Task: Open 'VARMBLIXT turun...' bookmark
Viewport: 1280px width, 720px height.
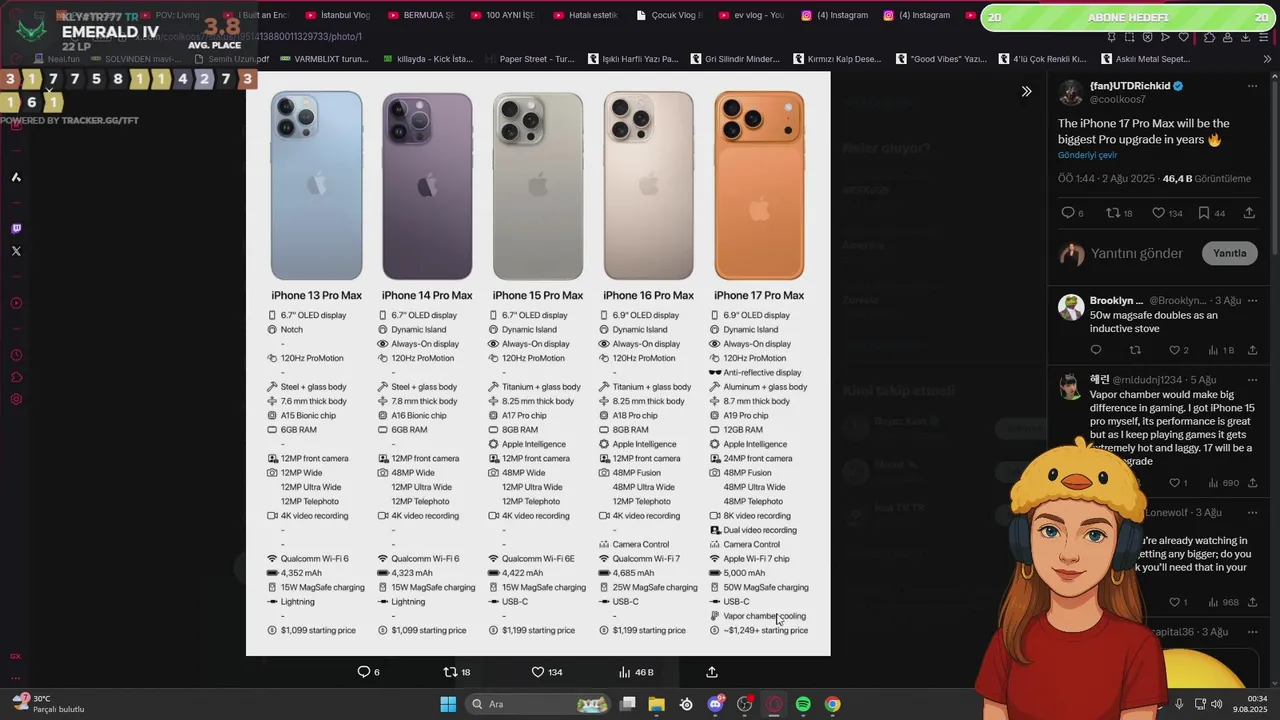Action: pos(324,59)
